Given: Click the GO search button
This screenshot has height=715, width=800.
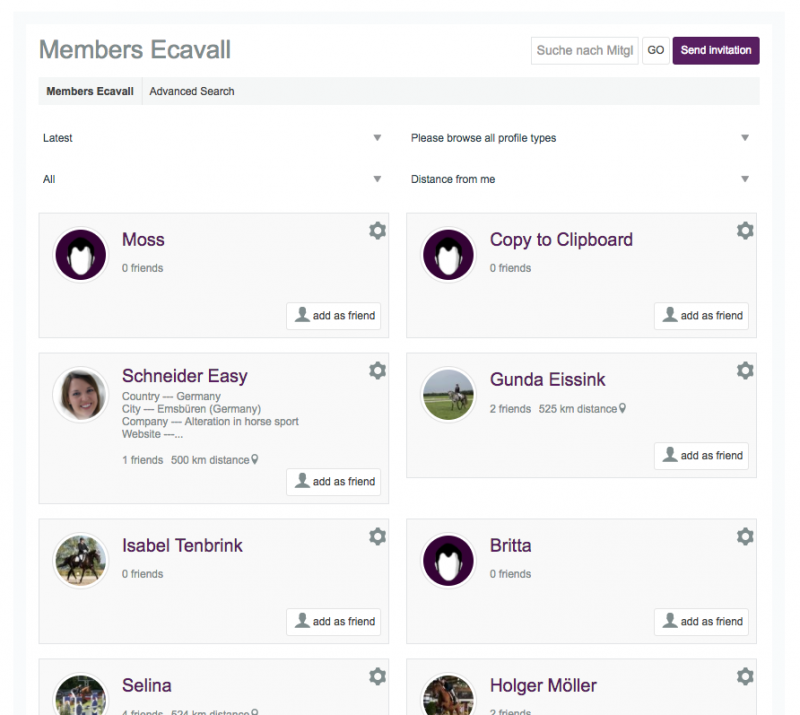Looking at the screenshot, I should [656, 51].
